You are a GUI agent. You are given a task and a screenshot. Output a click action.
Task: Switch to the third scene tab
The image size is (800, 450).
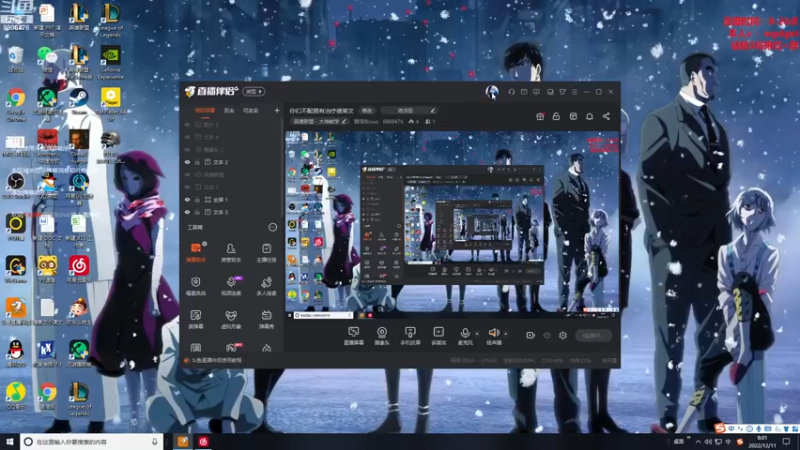[x=251, y=110]
